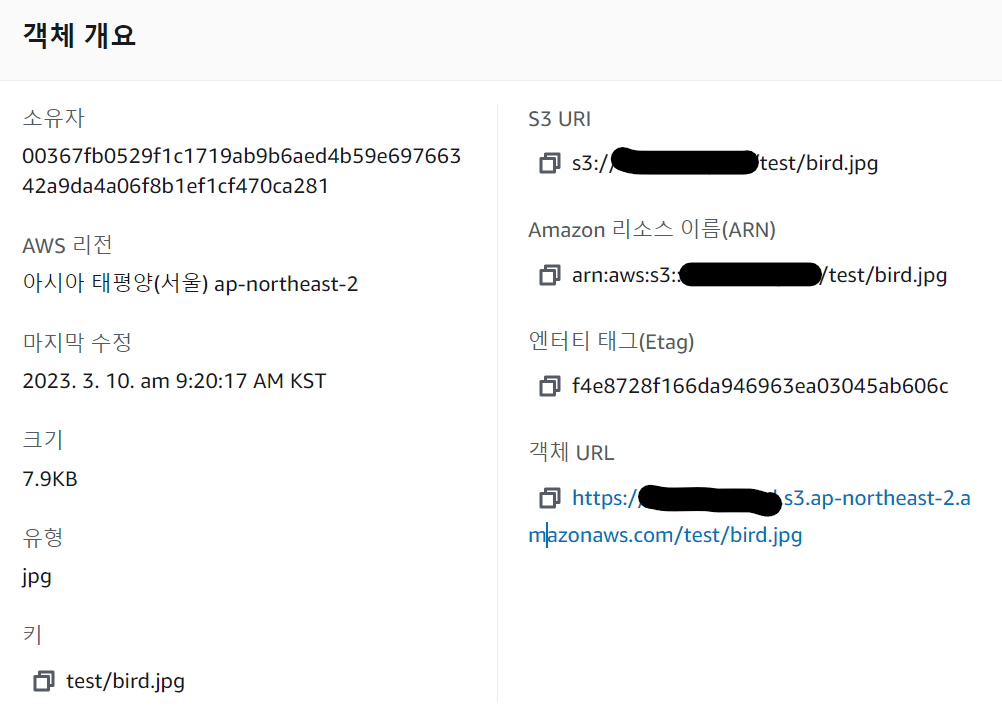Click the last modified timestamp value
Image resolution: width=1002 pixels, height=724 pixels.
pyautogui.click(x=174, y=381)
